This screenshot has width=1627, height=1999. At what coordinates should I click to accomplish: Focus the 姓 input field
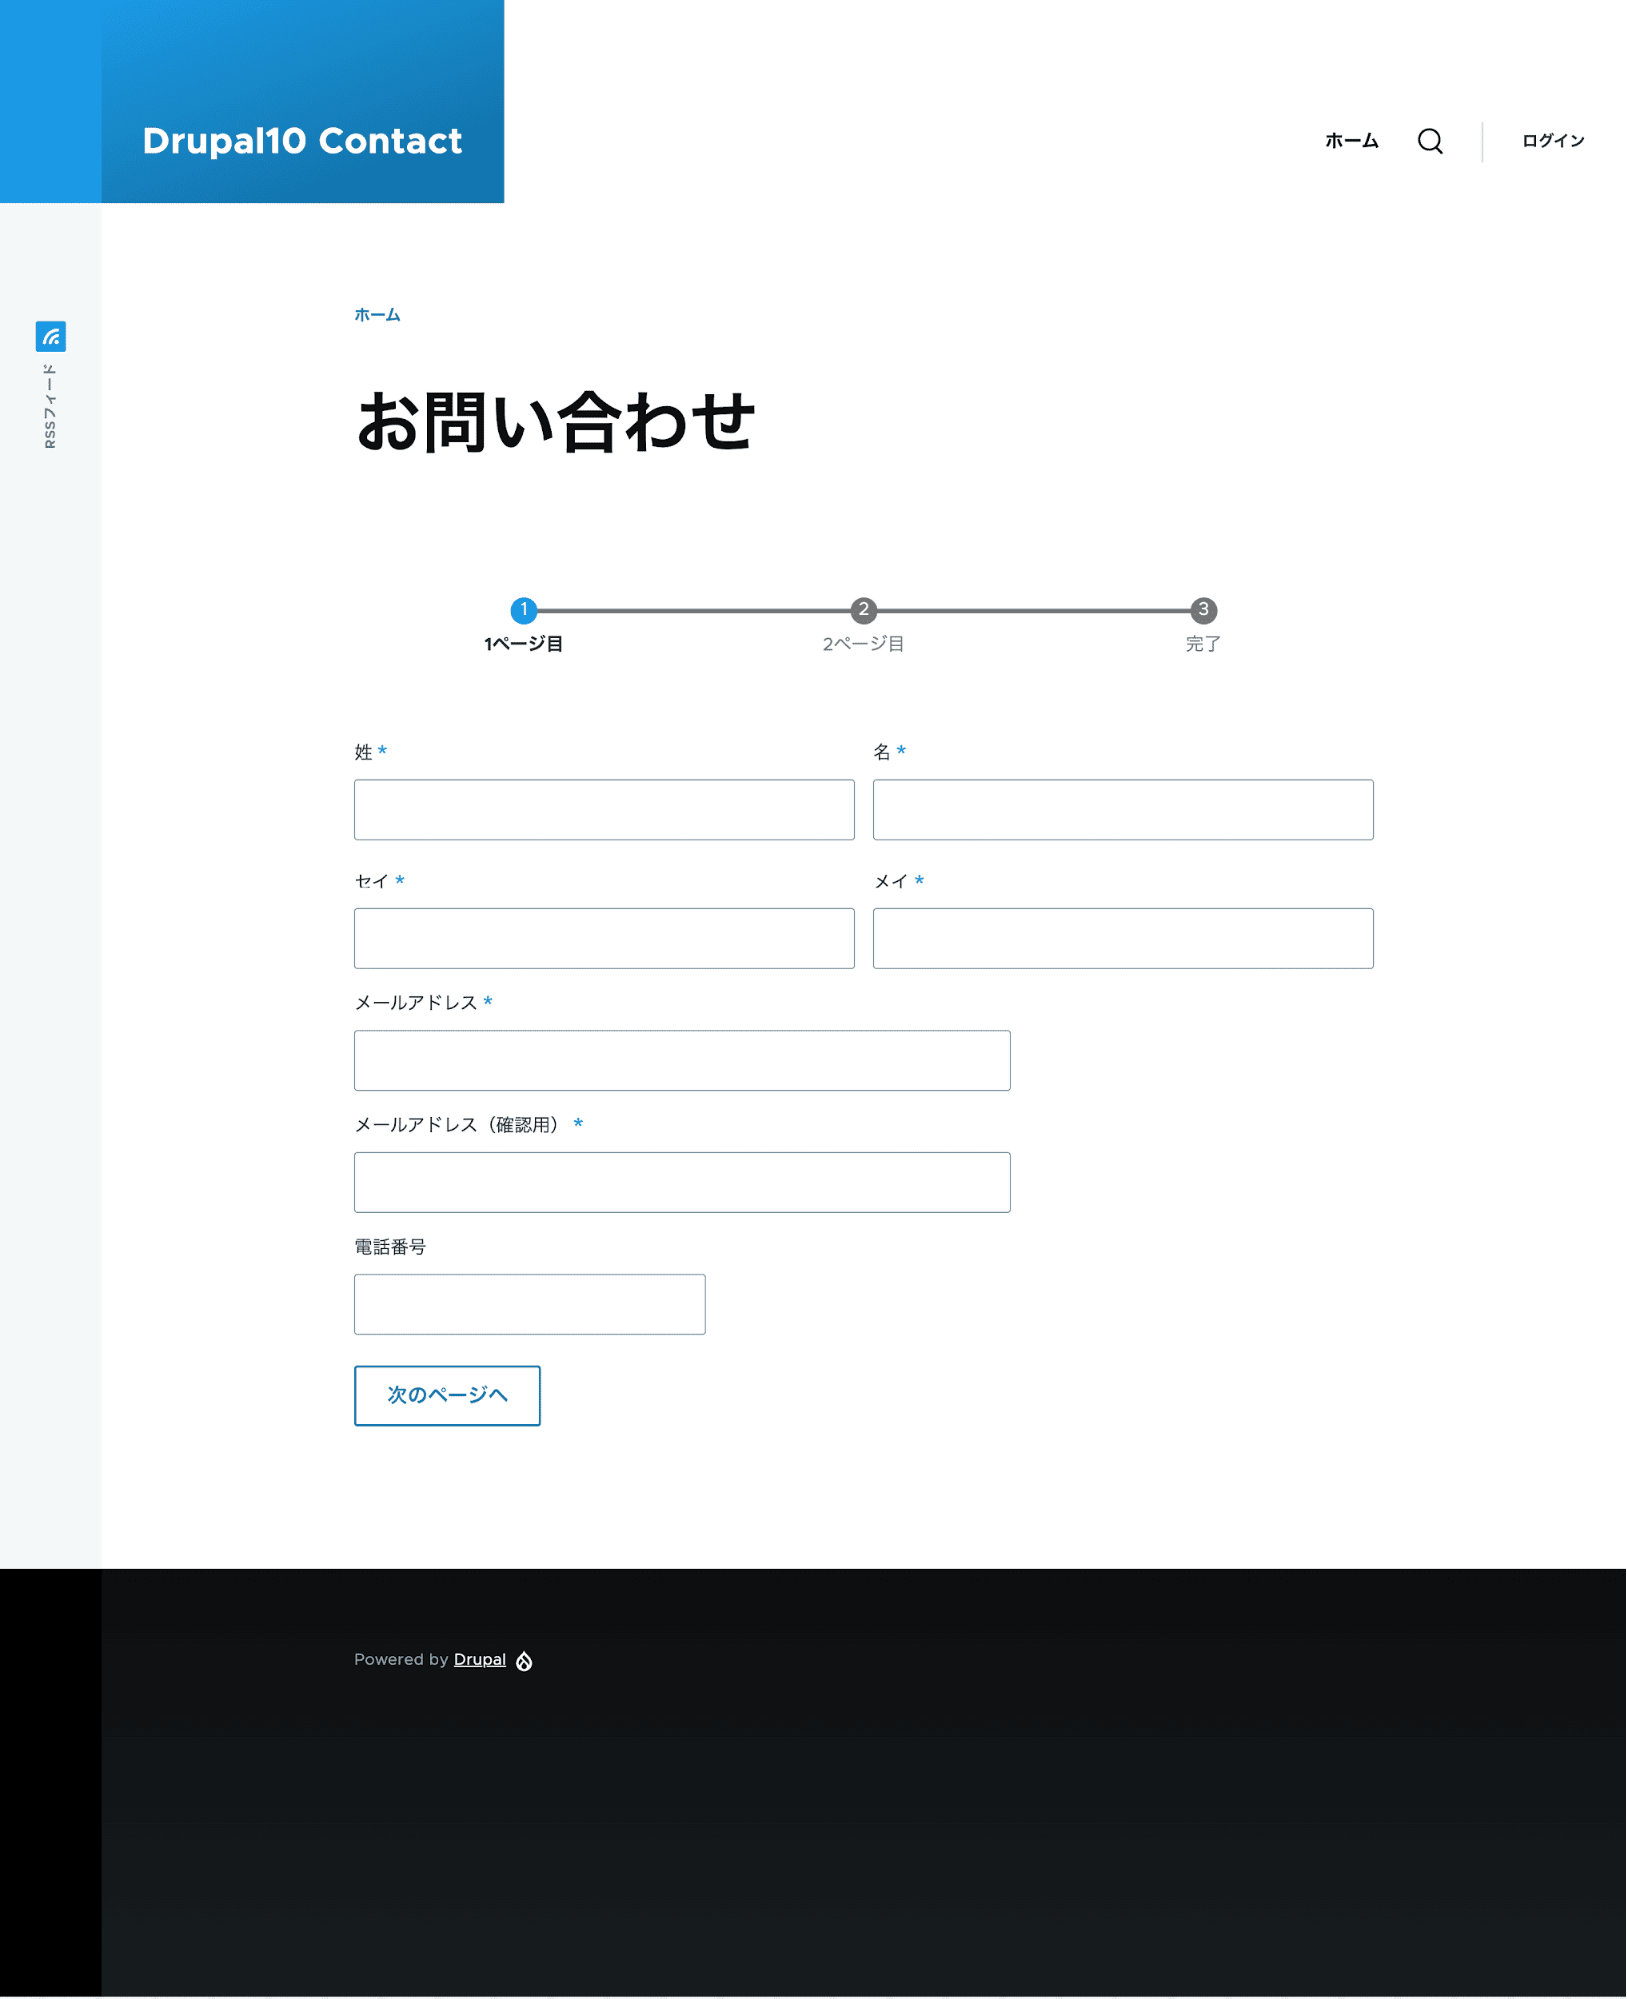[604, 810]
